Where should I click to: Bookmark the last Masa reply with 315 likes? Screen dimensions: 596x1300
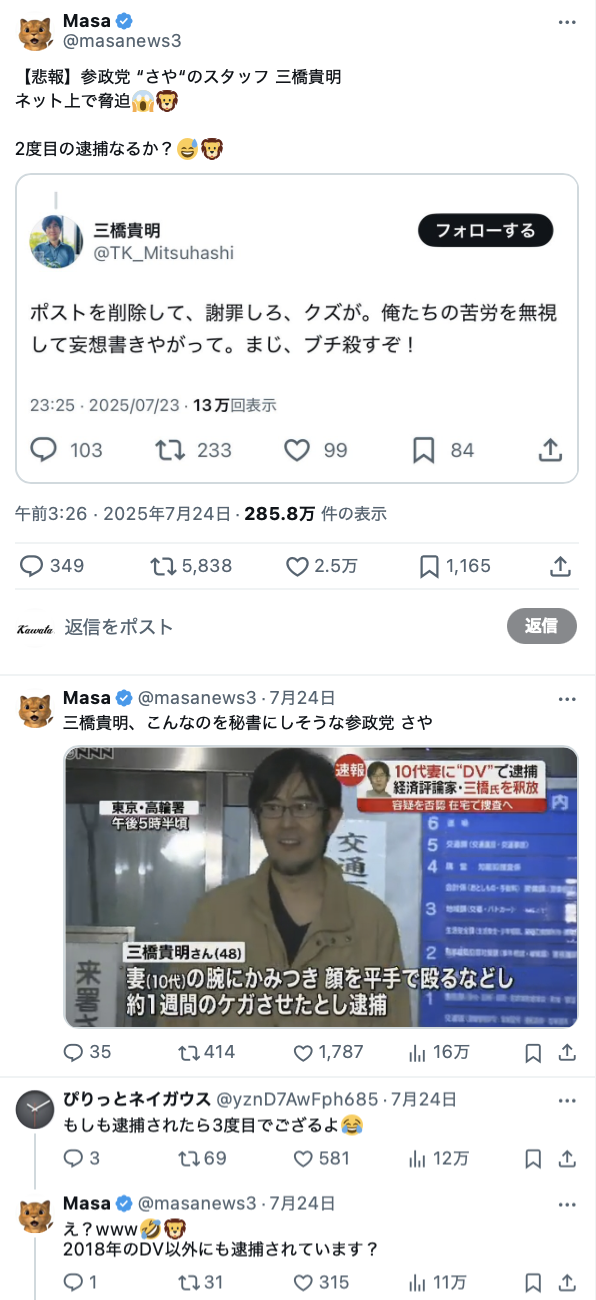(534, 1282)
